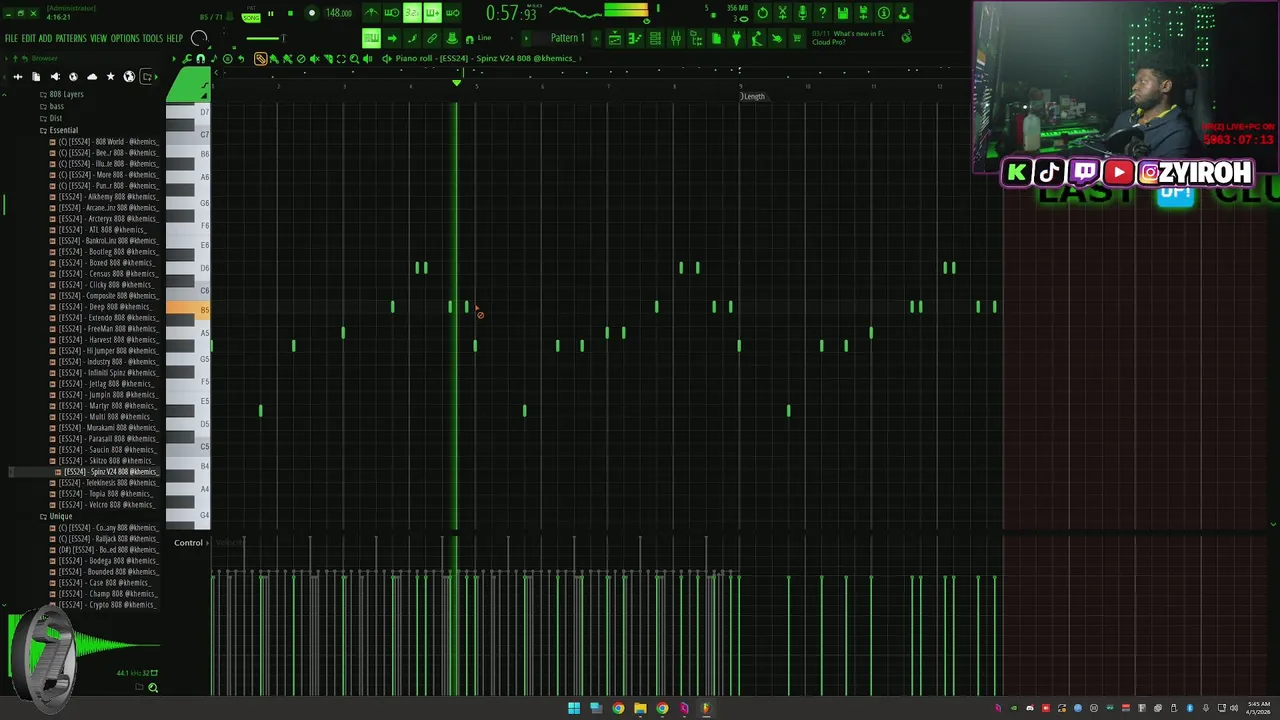Open piano roll menu arrow
Viewport: 1280px width, 720px height.
(x=174, y=59)
